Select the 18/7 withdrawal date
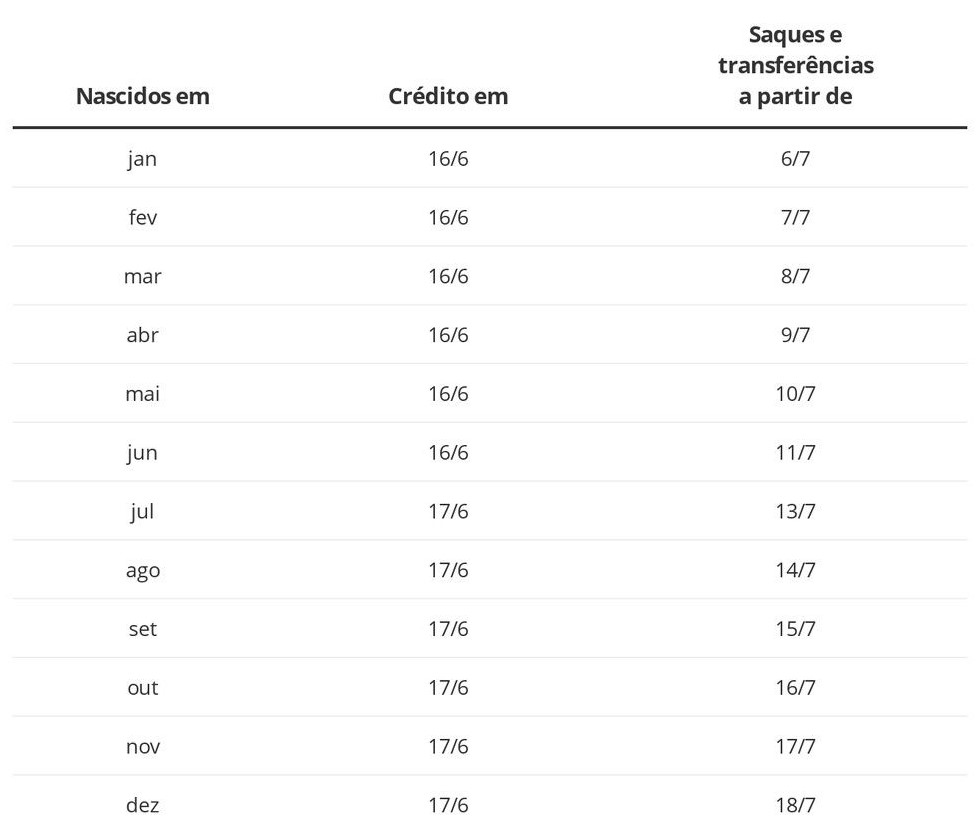Screen dimensions: 979x837 [795, 806]
